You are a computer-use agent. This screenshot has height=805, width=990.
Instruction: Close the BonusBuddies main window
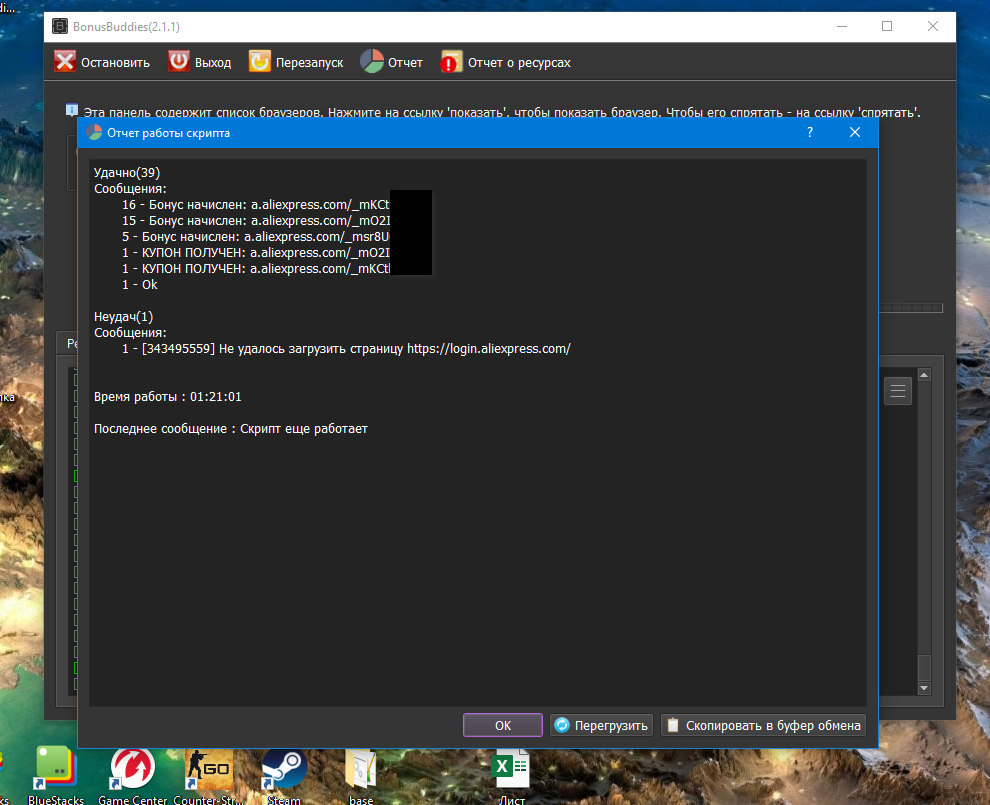coord(933,27)
